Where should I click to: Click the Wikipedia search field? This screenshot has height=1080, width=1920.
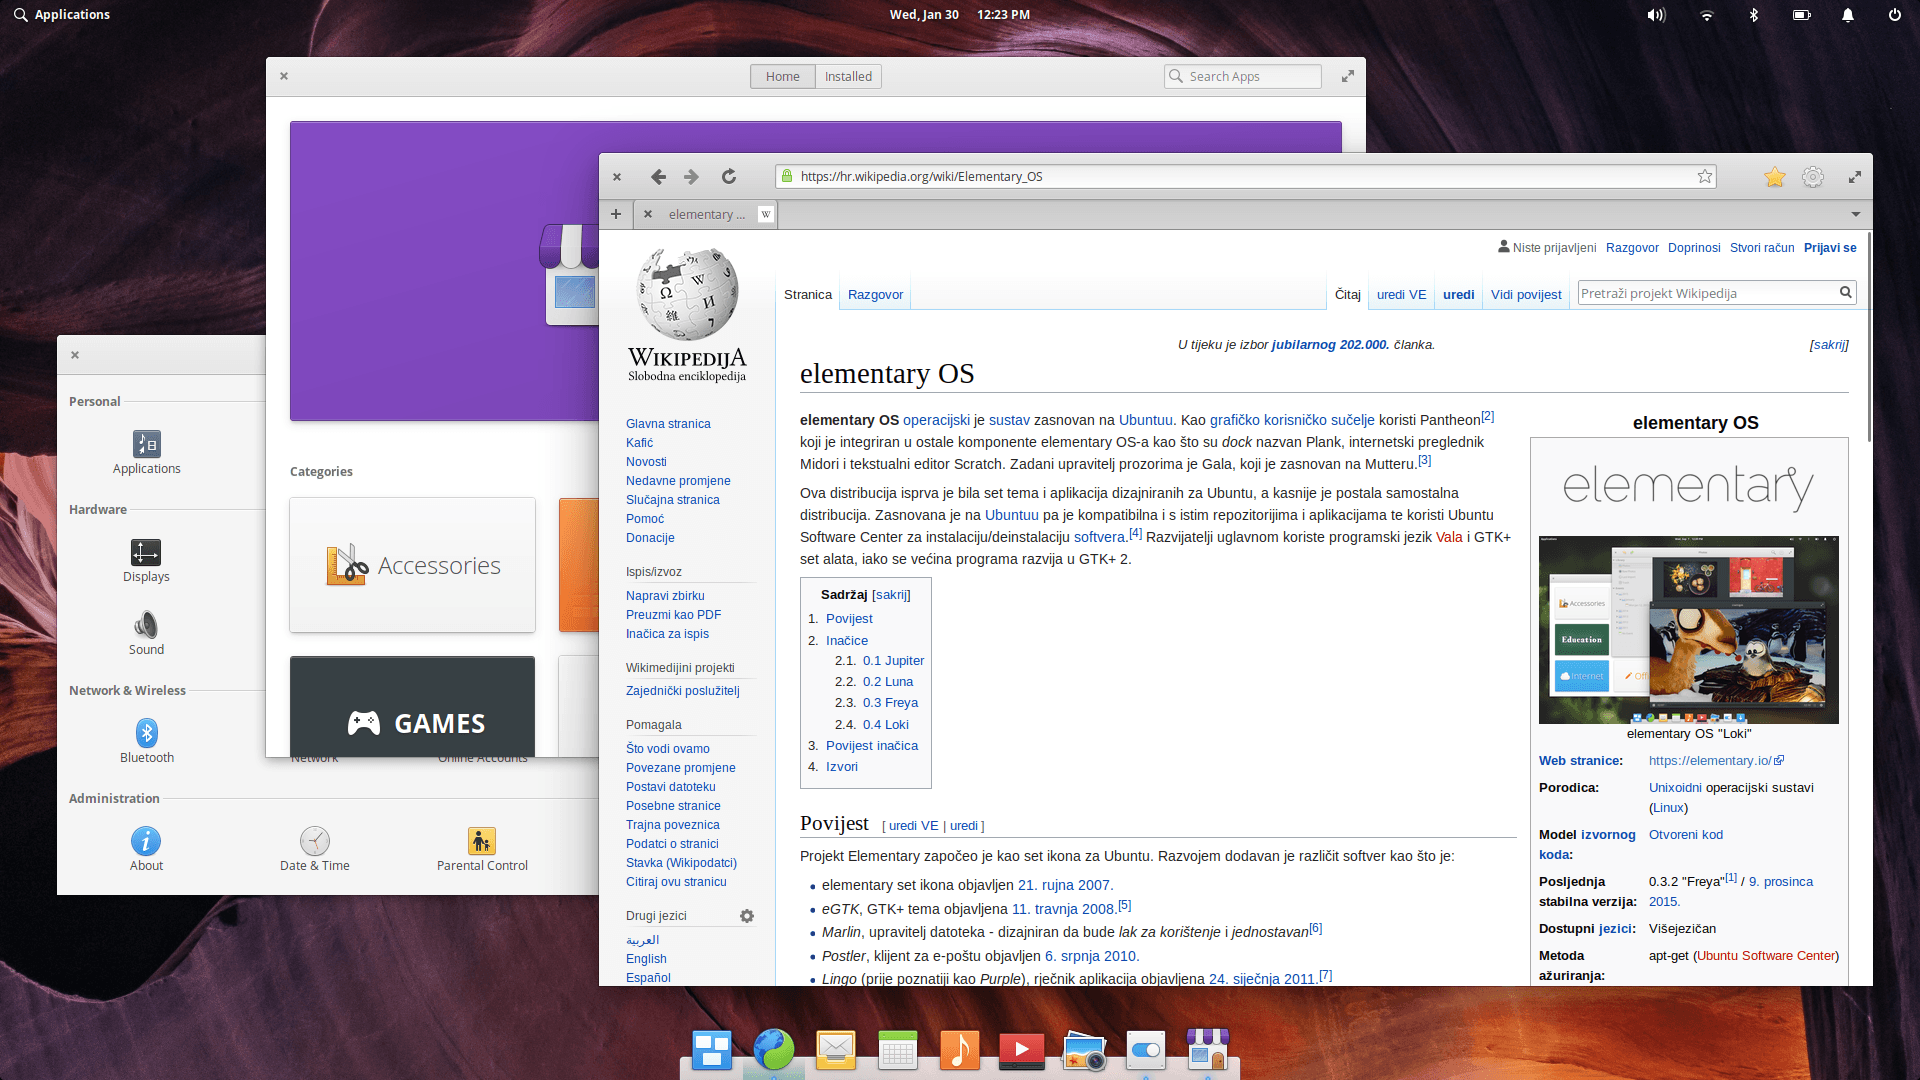1707,293
